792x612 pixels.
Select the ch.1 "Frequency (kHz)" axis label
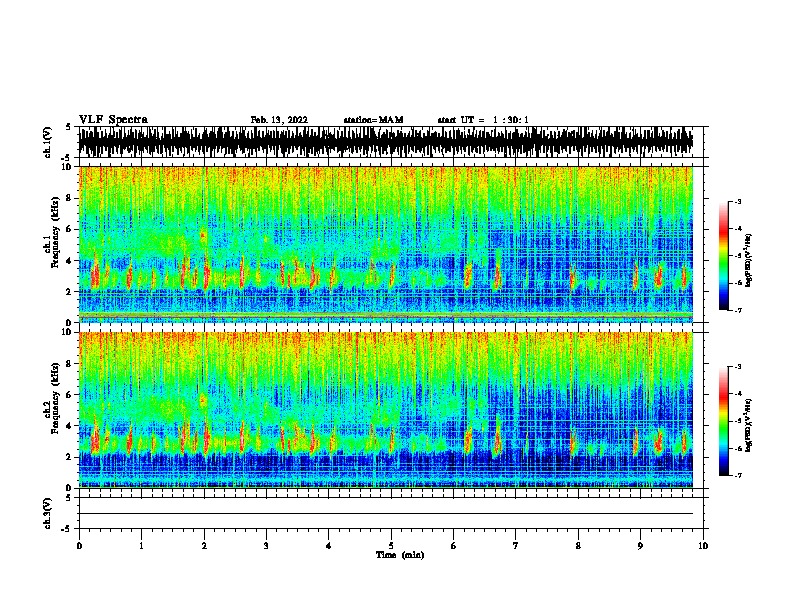55,233
